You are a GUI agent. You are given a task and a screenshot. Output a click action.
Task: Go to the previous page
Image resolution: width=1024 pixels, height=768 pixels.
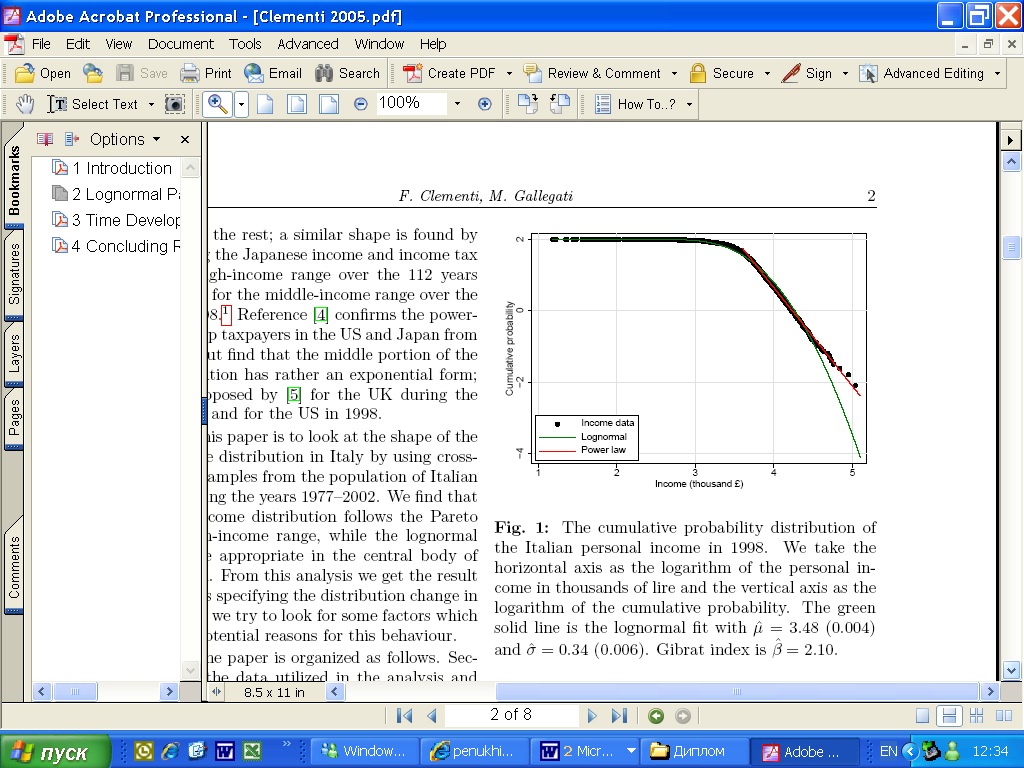pos(432,716)
